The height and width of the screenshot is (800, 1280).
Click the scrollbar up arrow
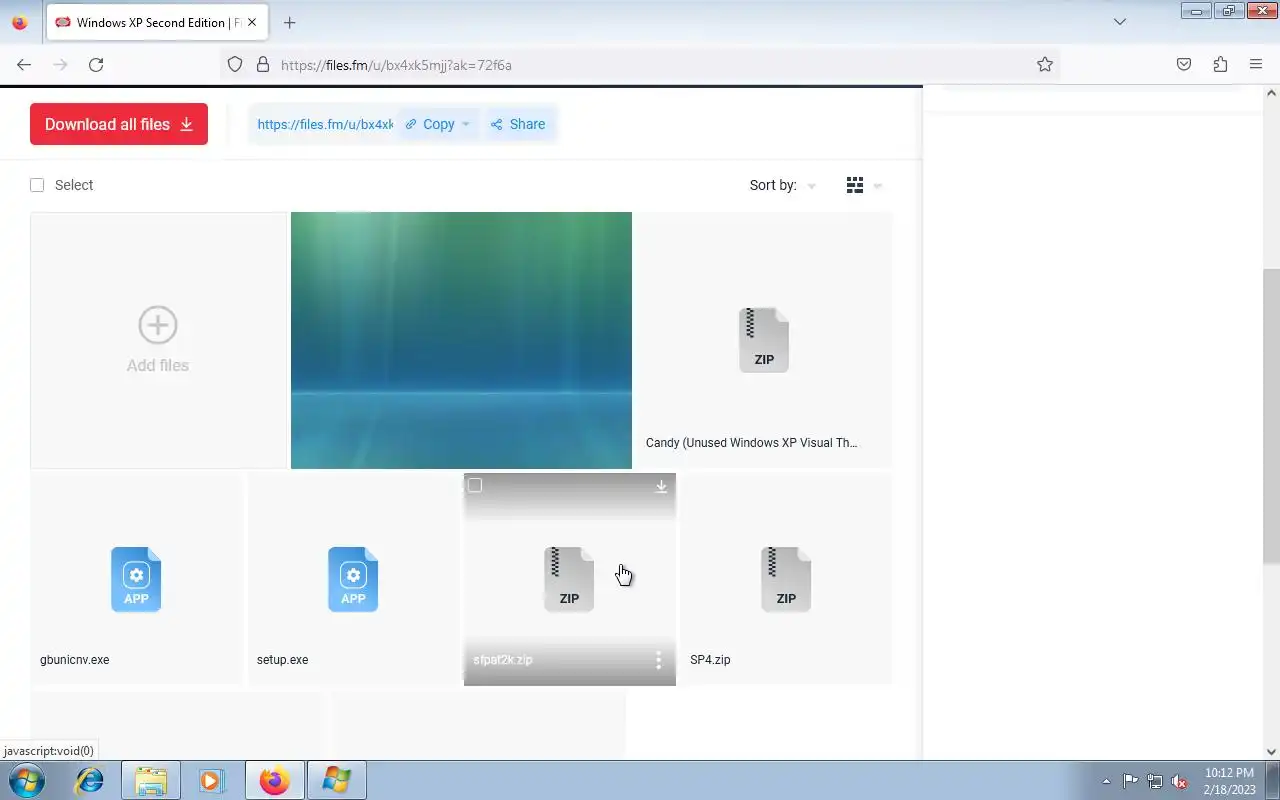coord(1272,94)
